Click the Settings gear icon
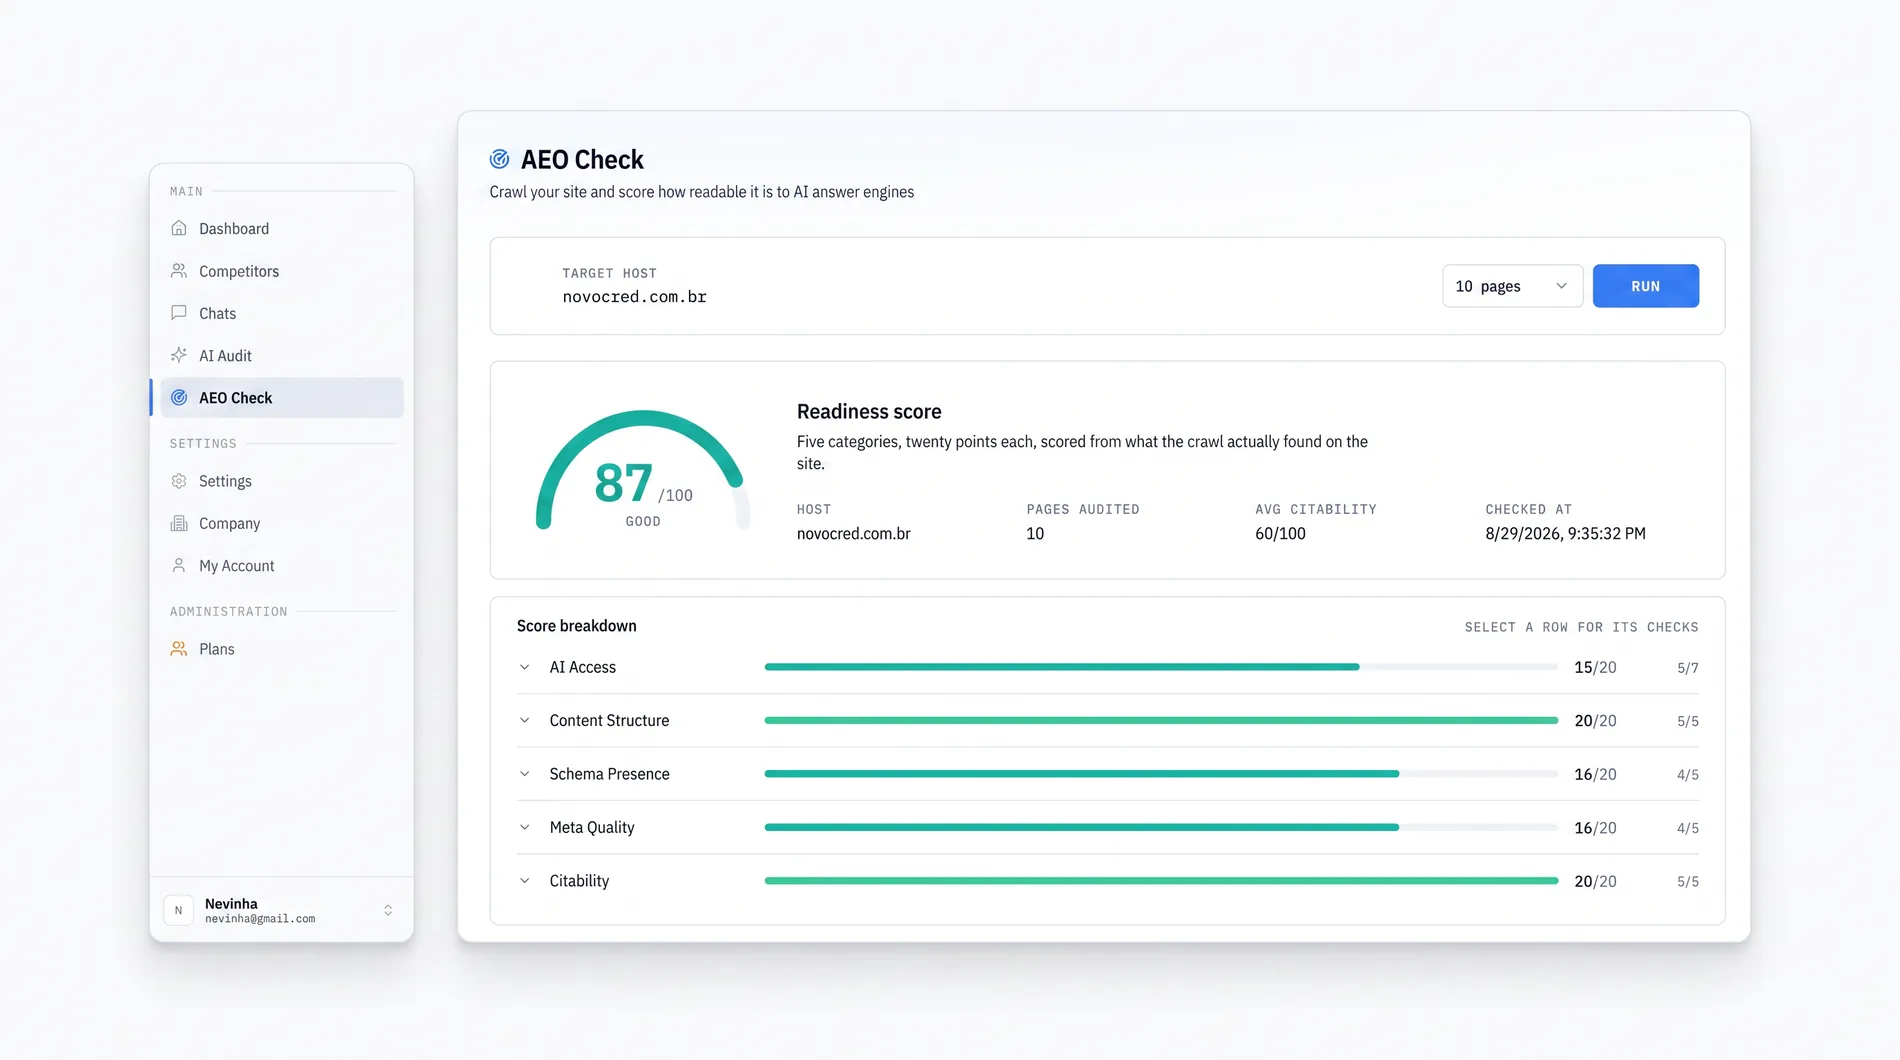The width and height of the screenshot is (1900, 1060). [179, 481]
